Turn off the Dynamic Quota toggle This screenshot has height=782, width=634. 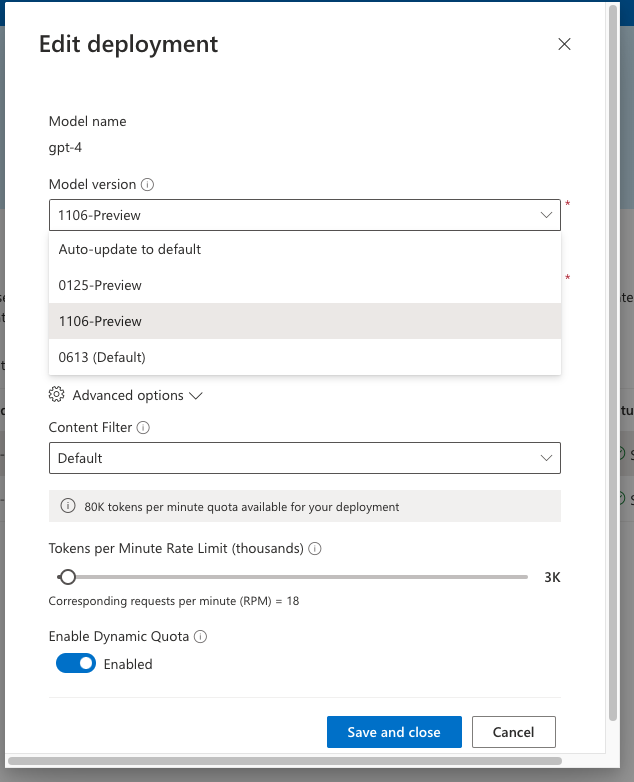[x=76, y=663]
